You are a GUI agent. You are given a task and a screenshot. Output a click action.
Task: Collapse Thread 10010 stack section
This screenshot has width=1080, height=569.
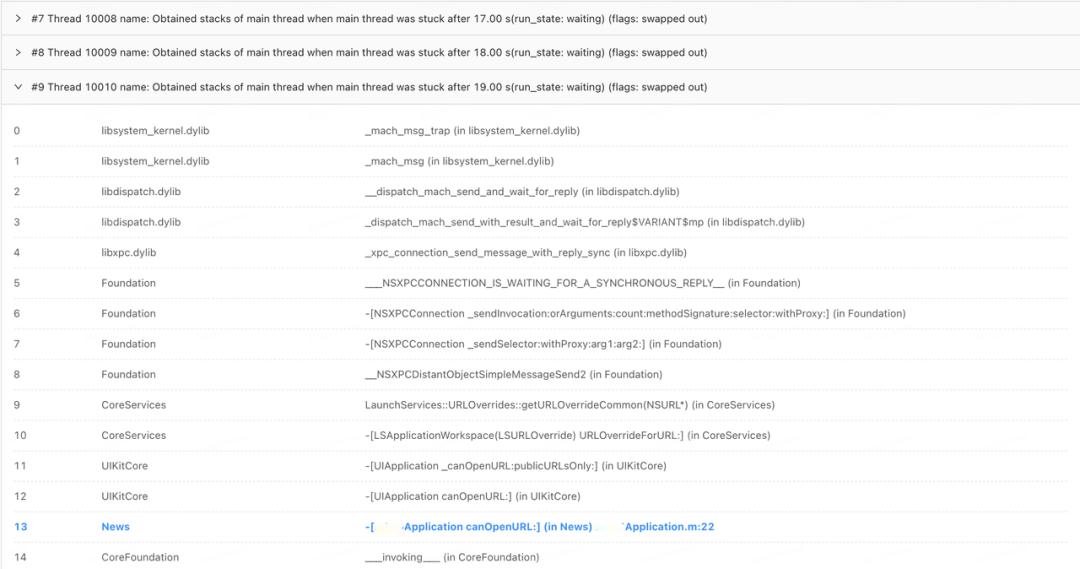[x=18, y=87]
